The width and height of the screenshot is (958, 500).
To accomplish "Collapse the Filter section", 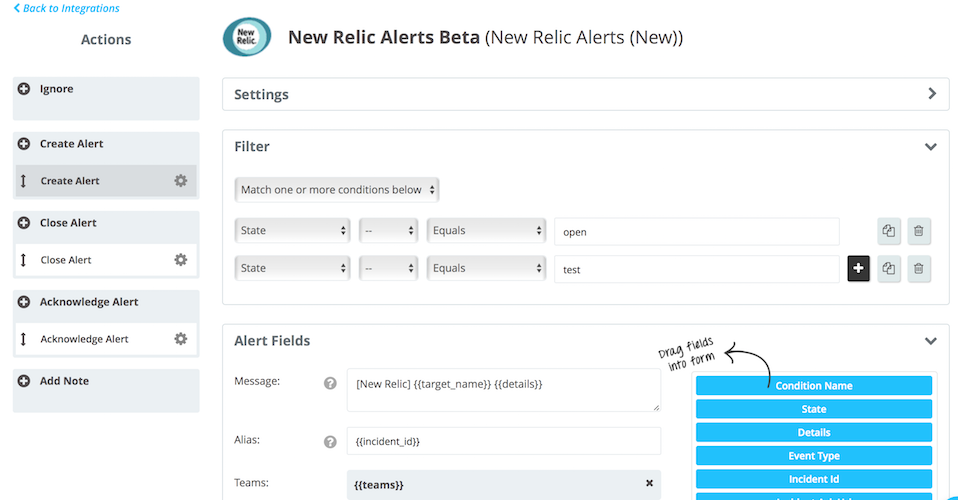I will tap(931, 147).
